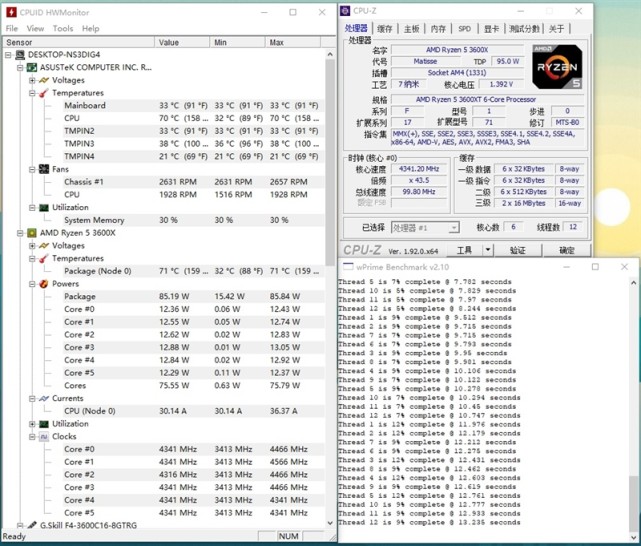This screenshot has width=641, height=546.
Task: Switch to the 主板 tab in CPU-Z
Action: (411, 29)
